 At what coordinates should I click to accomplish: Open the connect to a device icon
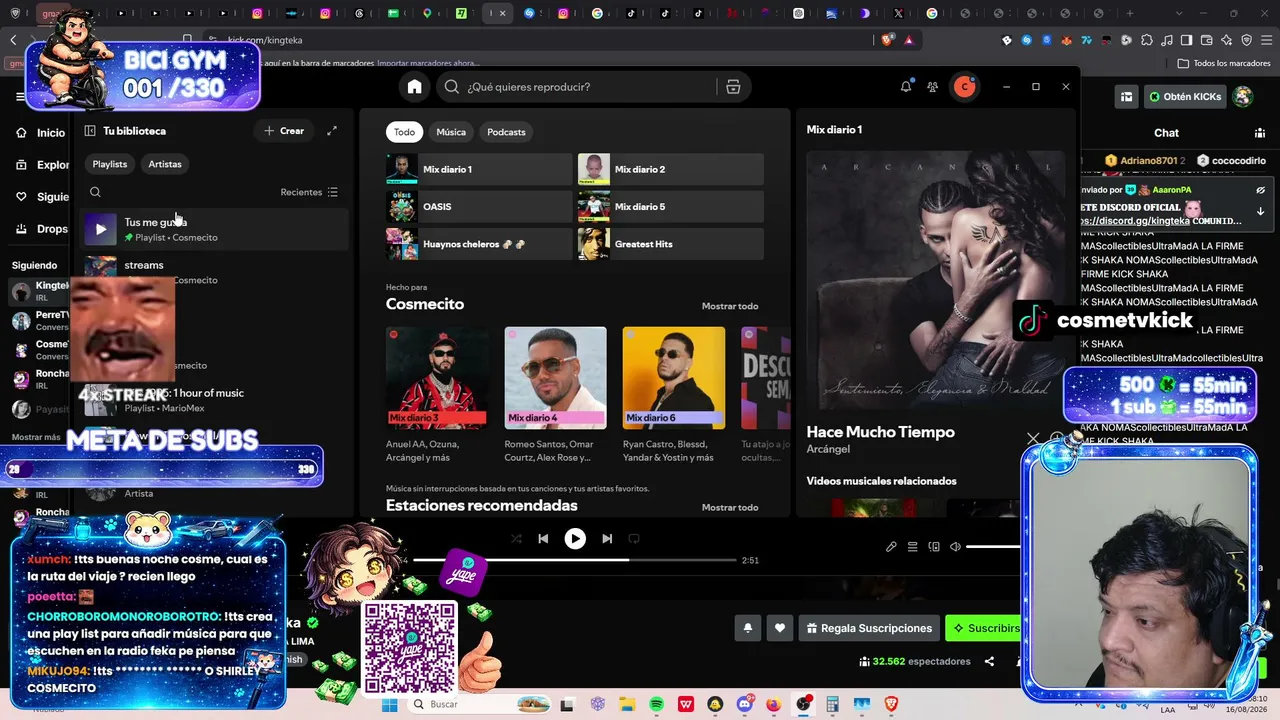(934, 547)
